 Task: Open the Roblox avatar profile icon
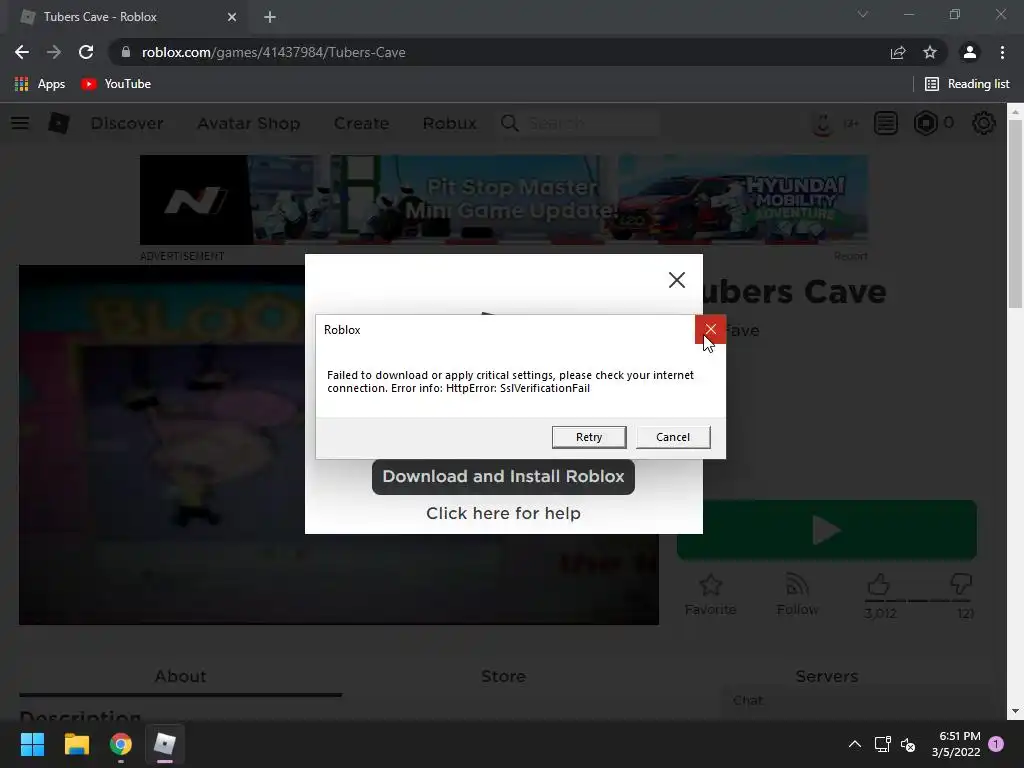822,123
